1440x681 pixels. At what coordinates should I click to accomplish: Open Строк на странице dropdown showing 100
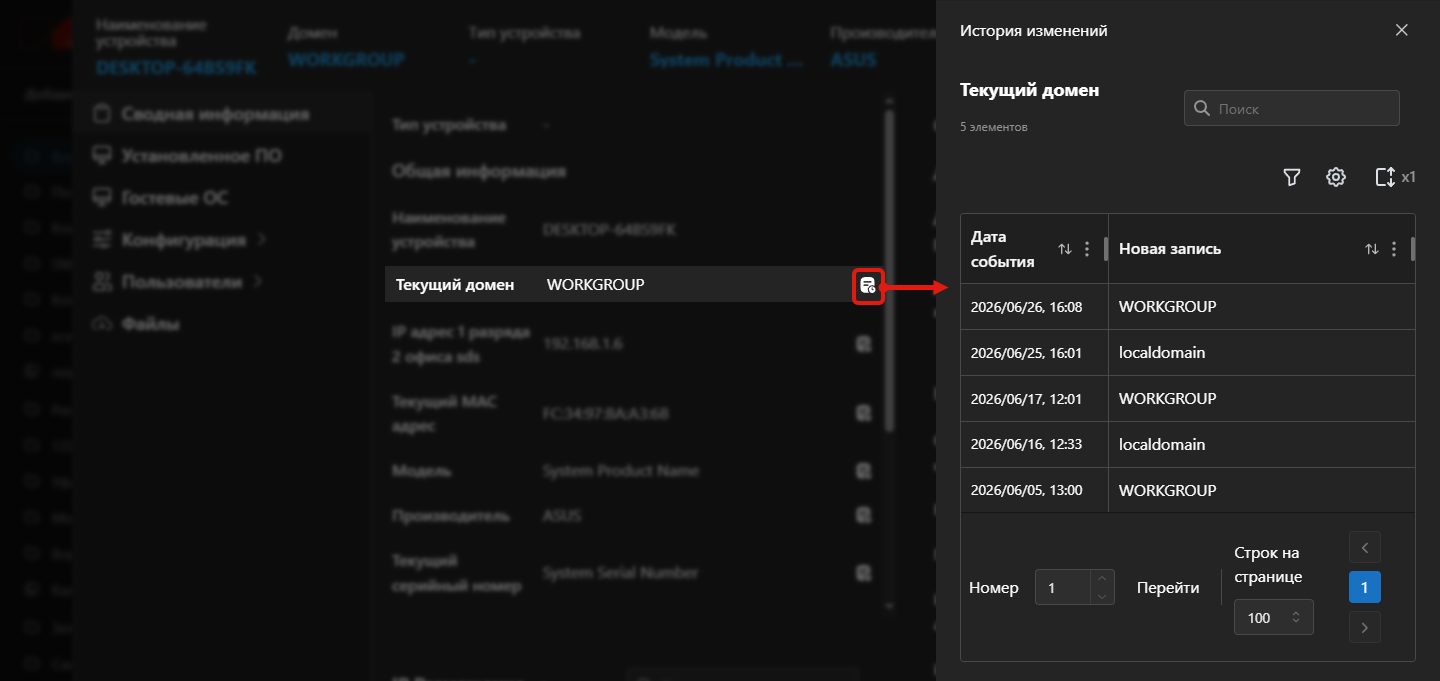[1273, 618]
